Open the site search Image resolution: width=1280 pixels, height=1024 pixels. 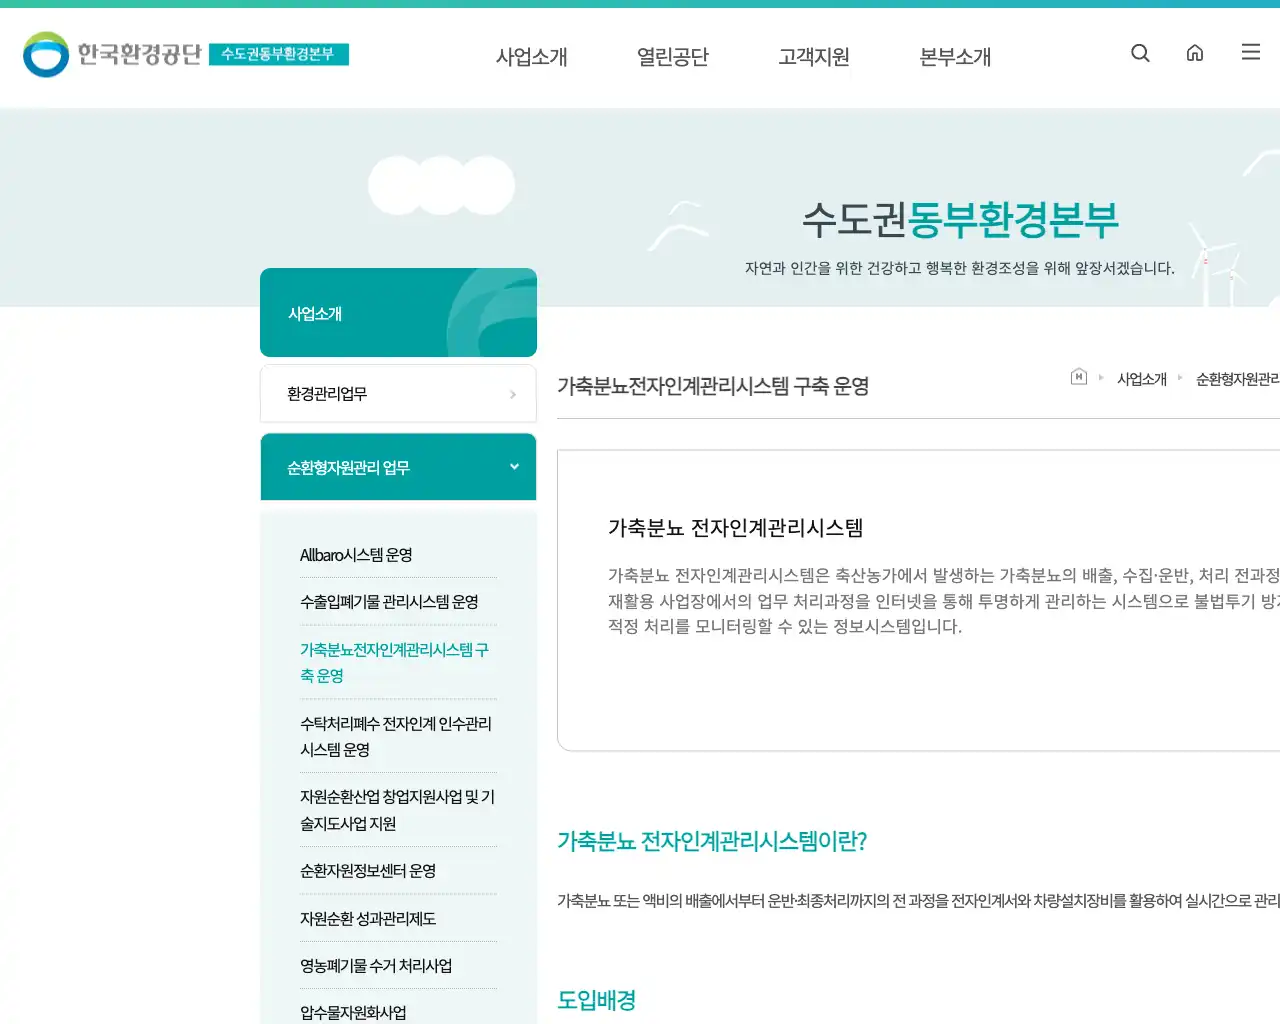tap(1140, 53)
